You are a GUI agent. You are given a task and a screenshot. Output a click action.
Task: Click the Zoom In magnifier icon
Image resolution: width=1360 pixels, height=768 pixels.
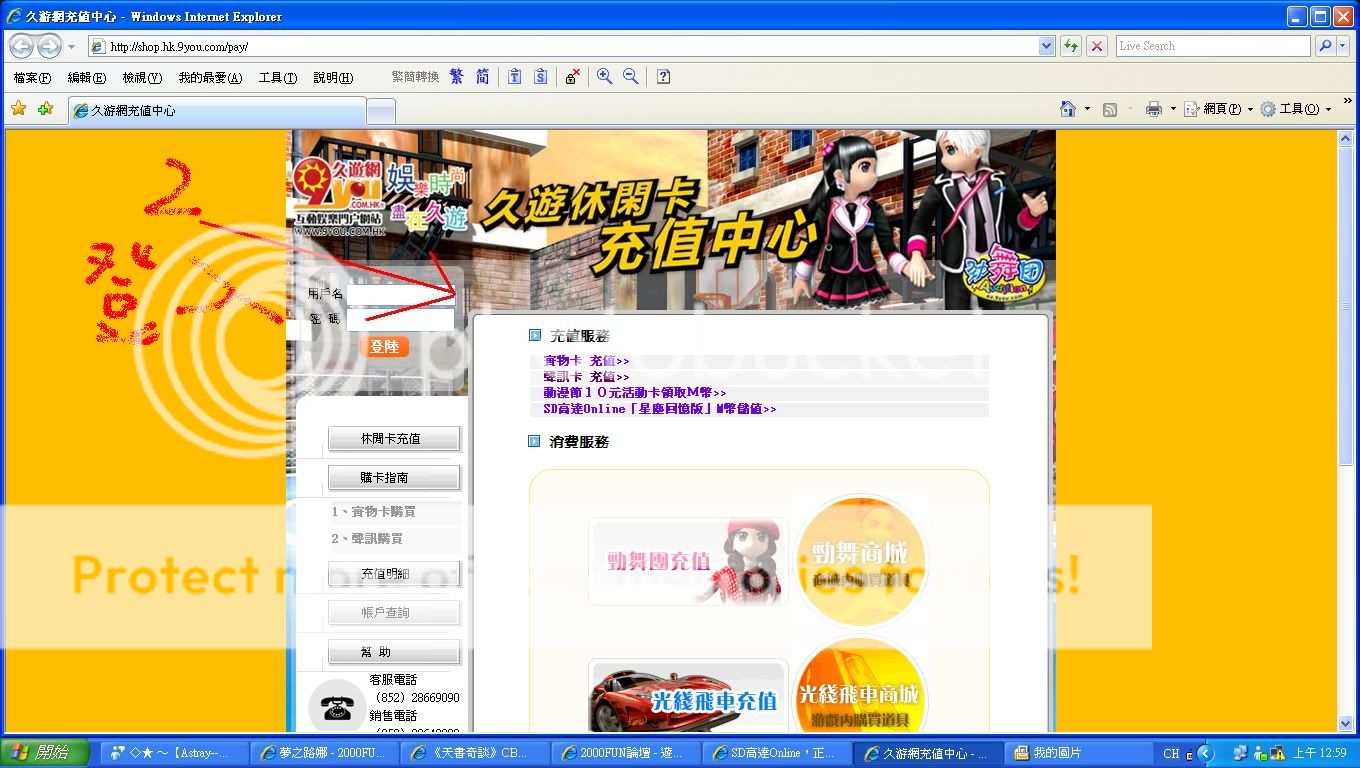(604, 77)
